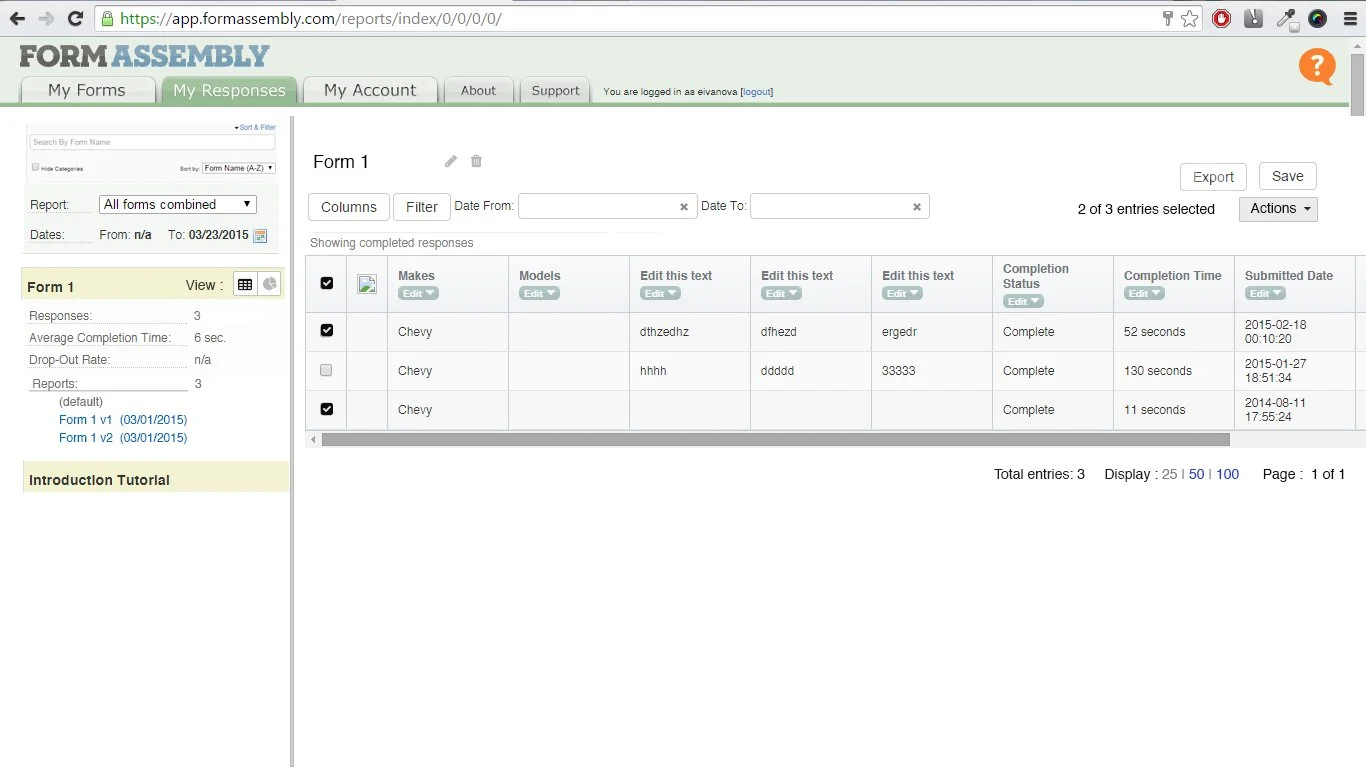
Task: Click the pencil icon to rename Form 1
Action: [450, 161]
